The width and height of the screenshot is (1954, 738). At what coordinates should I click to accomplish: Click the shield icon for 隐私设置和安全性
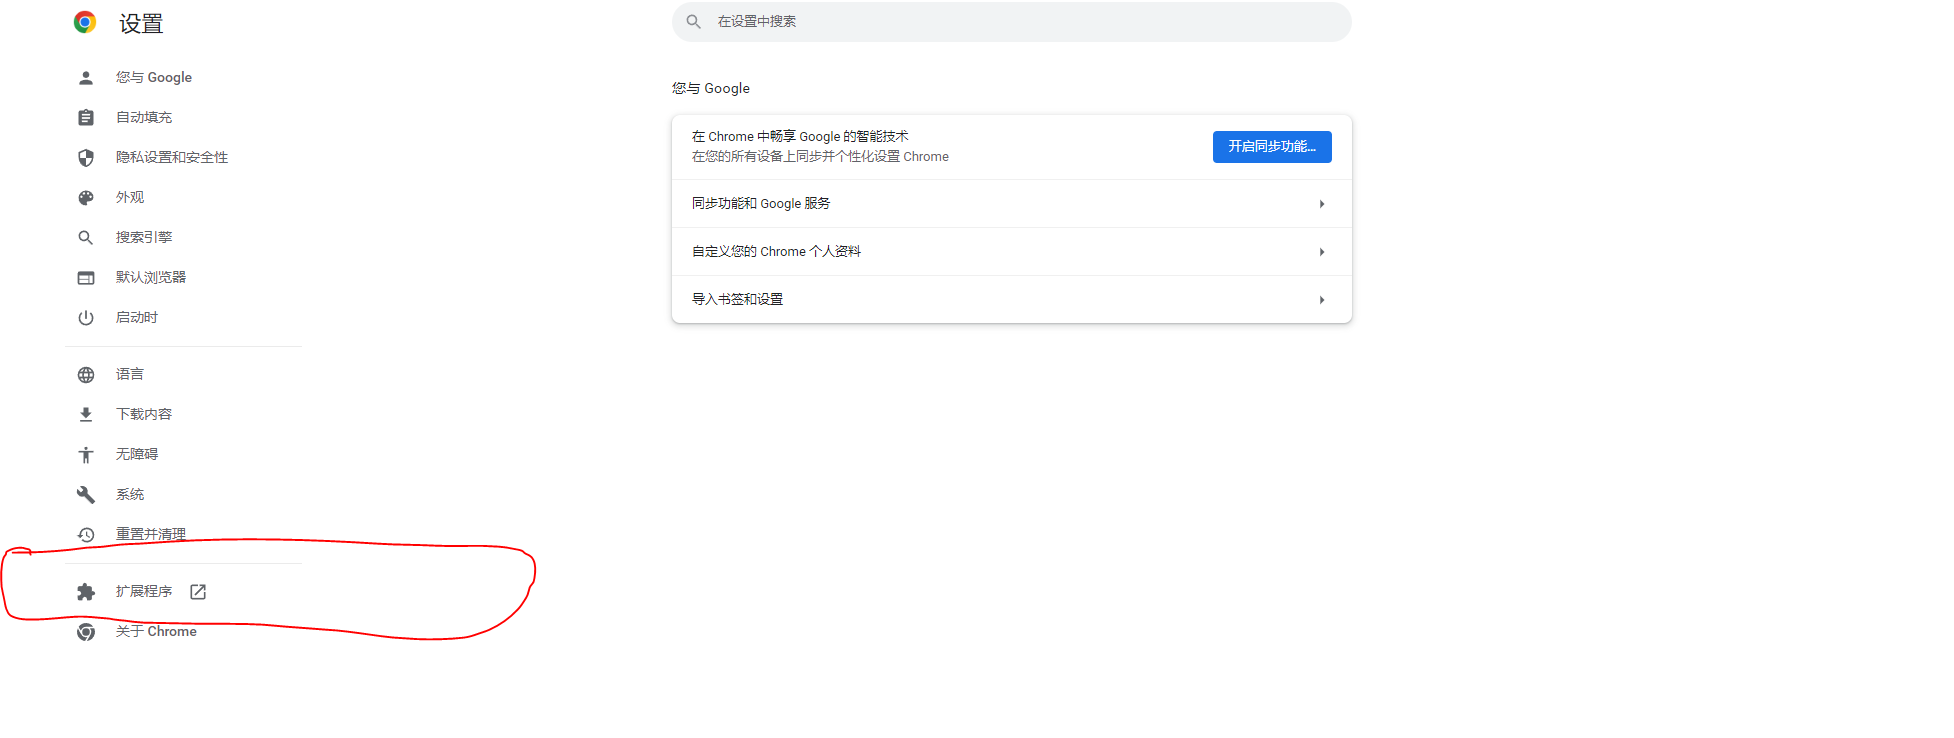coord(86,158)
